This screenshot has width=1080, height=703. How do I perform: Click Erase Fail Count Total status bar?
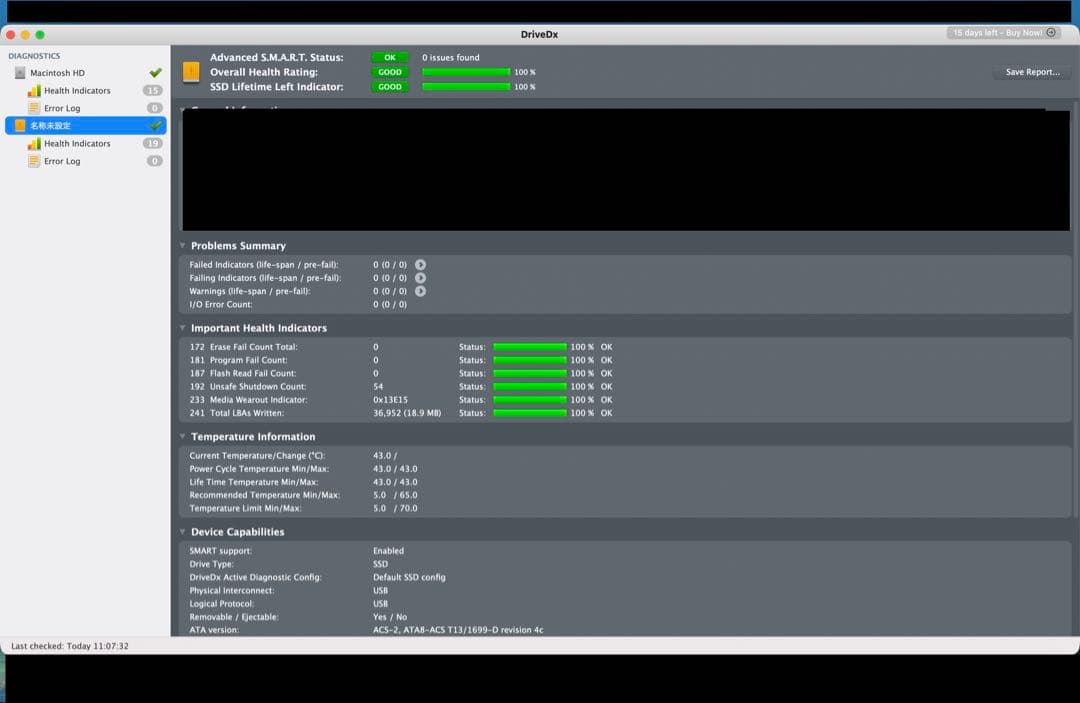coord(530,347)
